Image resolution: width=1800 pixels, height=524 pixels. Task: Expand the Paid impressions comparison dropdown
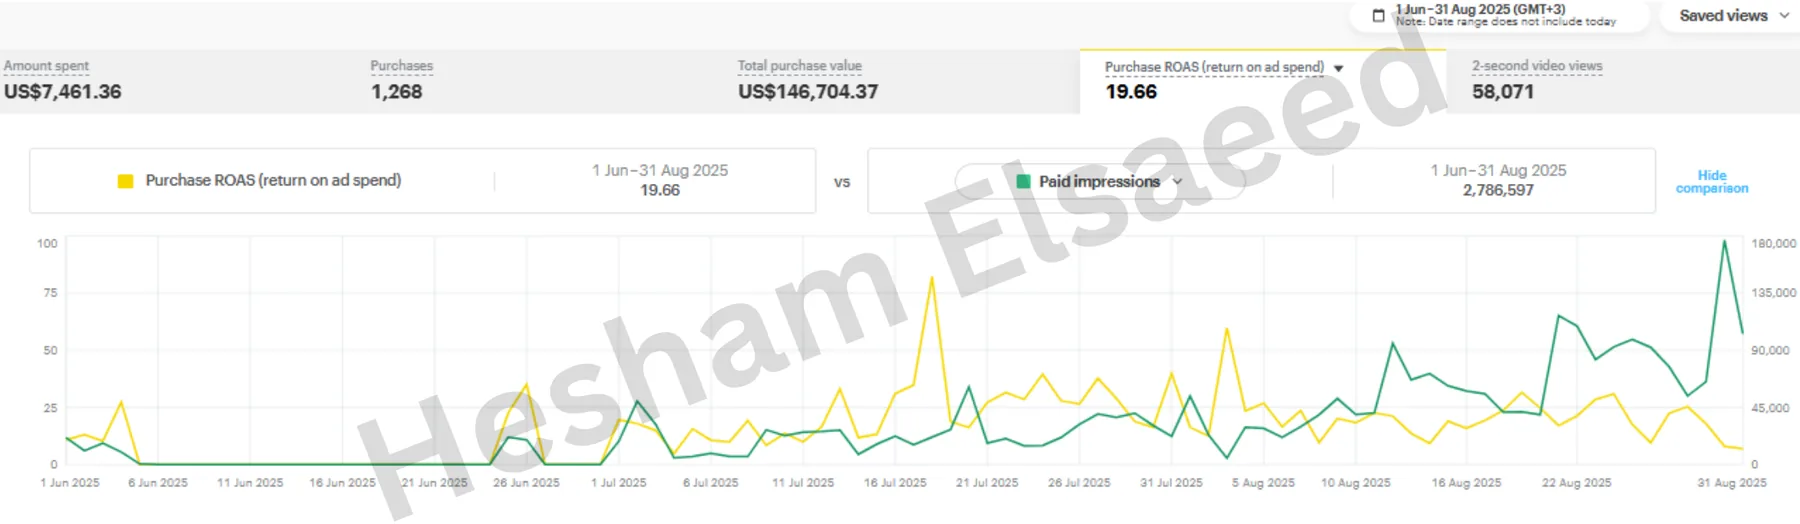point(1100,182)
